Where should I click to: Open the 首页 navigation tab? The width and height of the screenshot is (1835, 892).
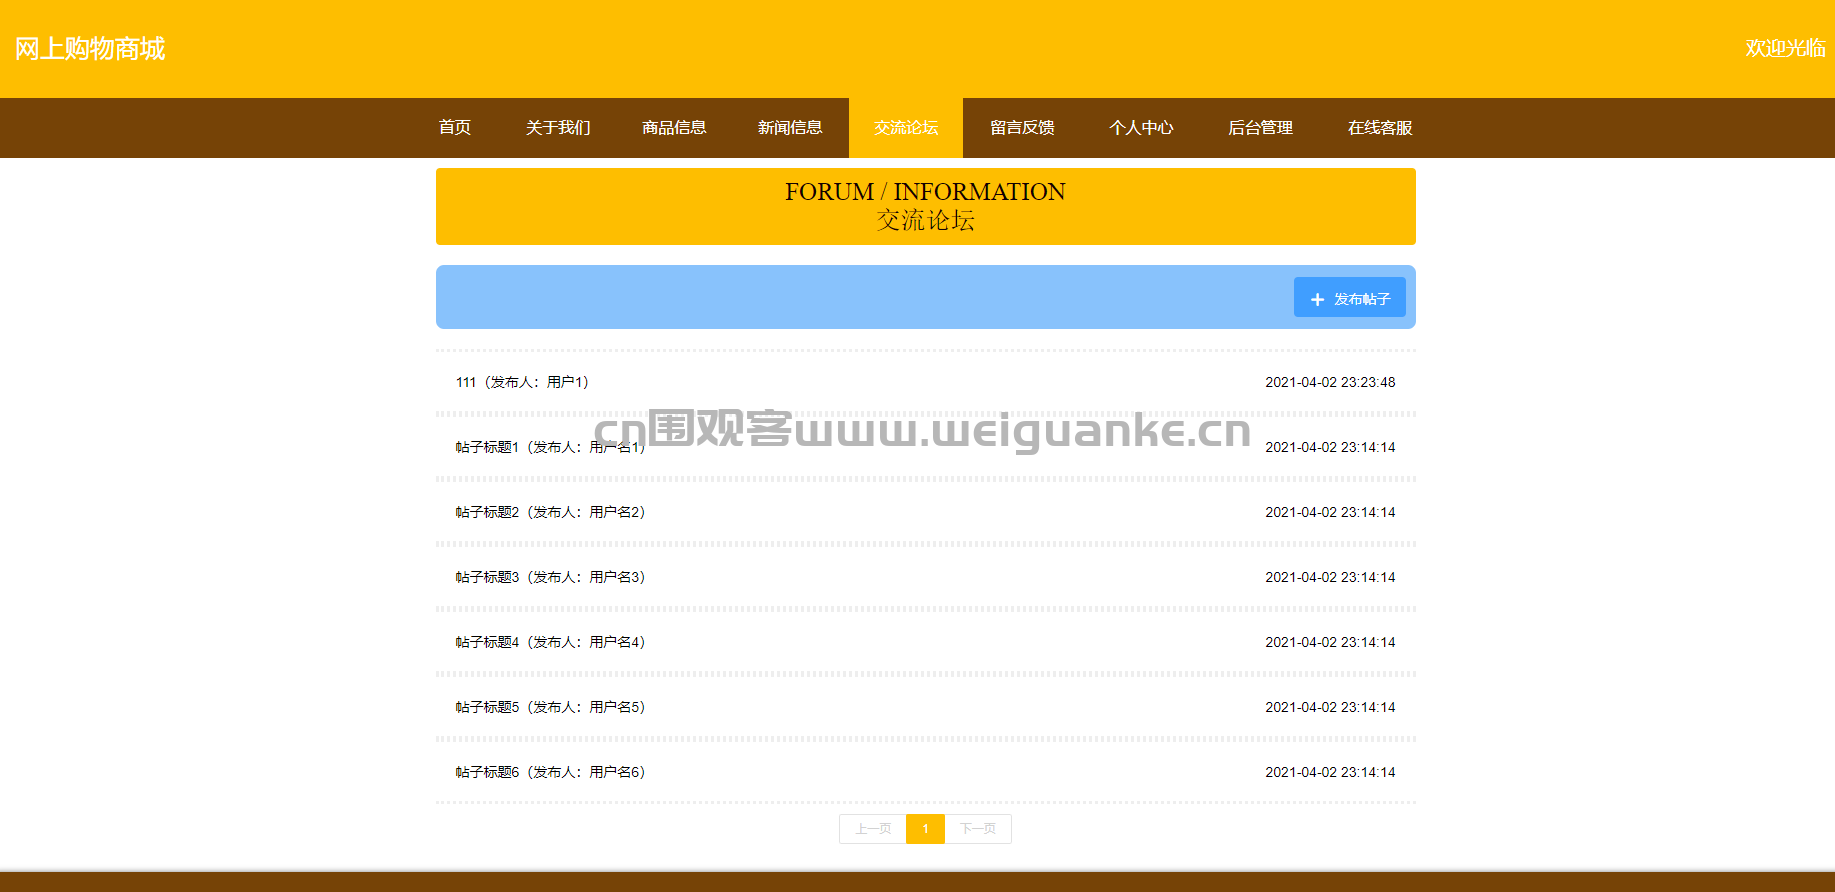pyautogui.click(x=454, y=127)
